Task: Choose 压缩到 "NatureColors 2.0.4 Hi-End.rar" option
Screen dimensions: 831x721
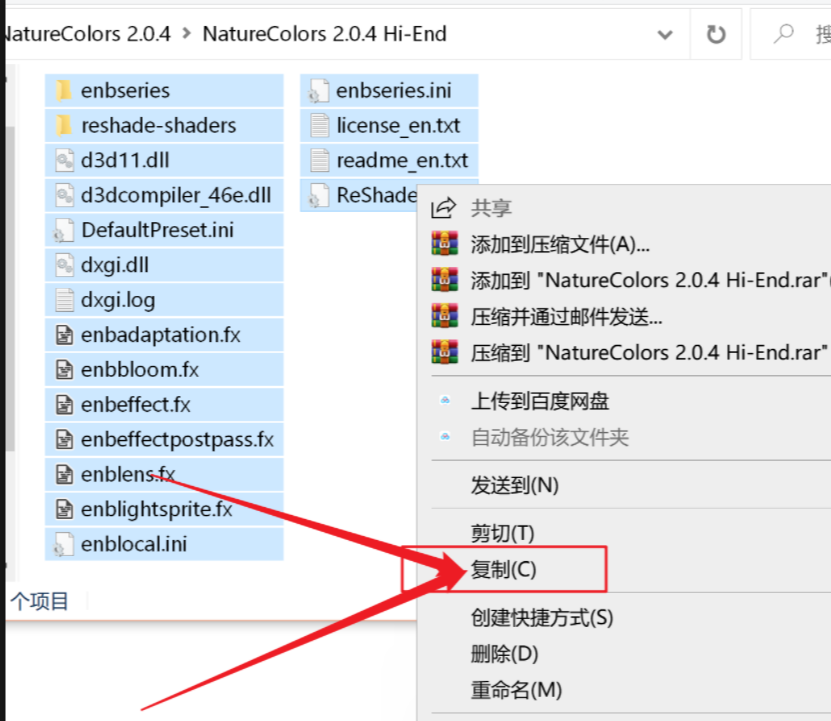Action: tap(650, 353)
